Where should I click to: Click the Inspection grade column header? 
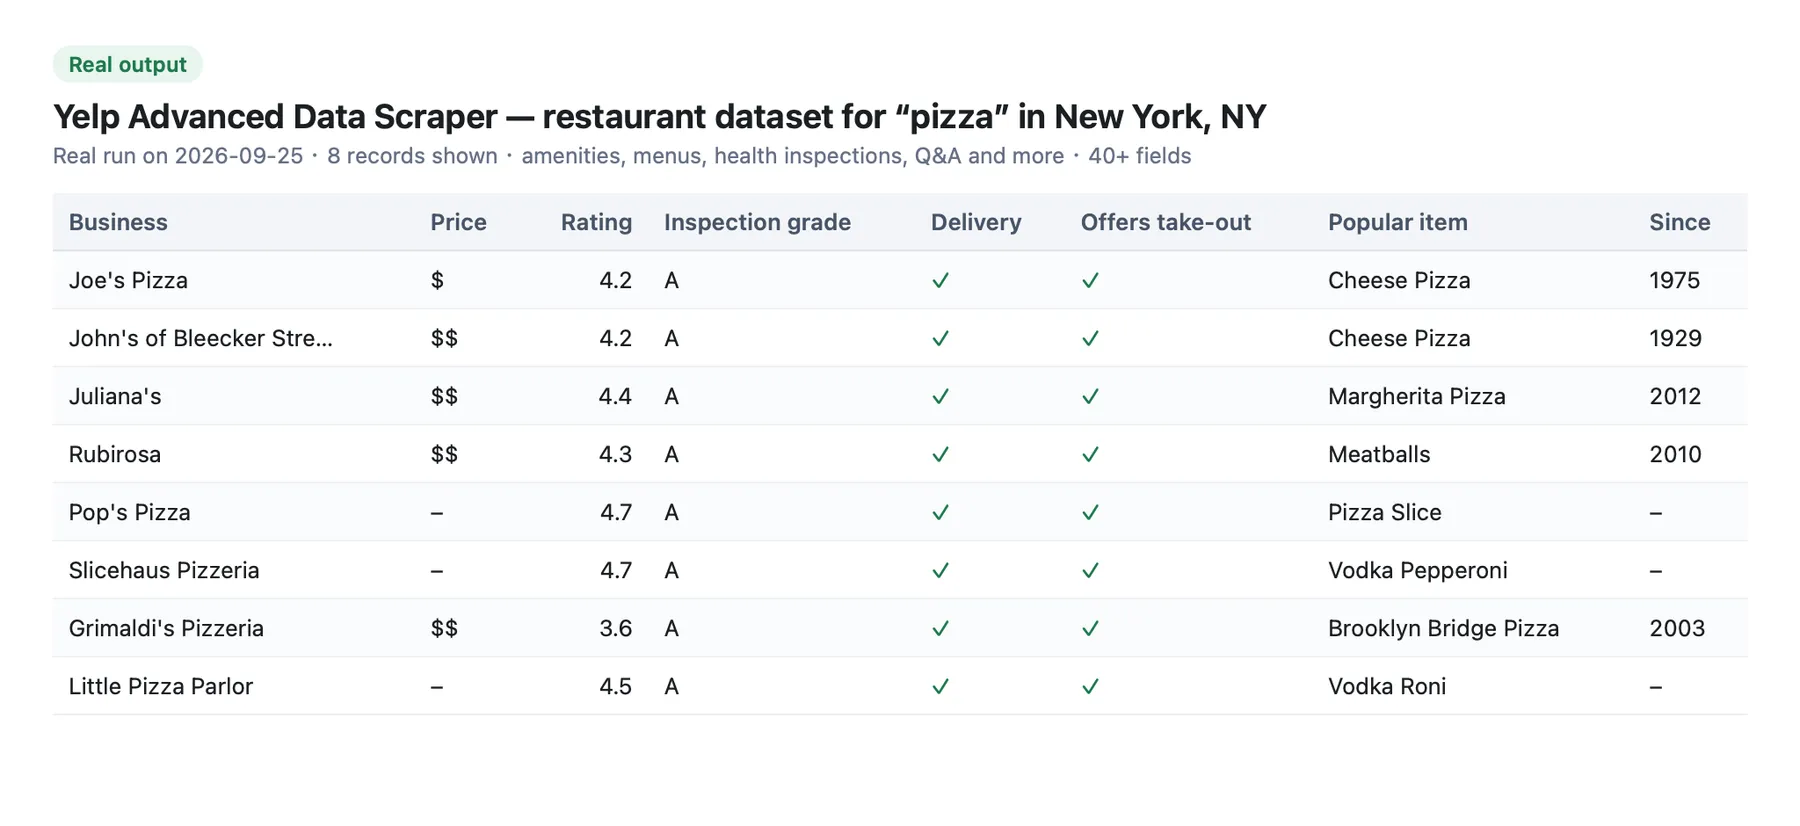tap(757, 222)
